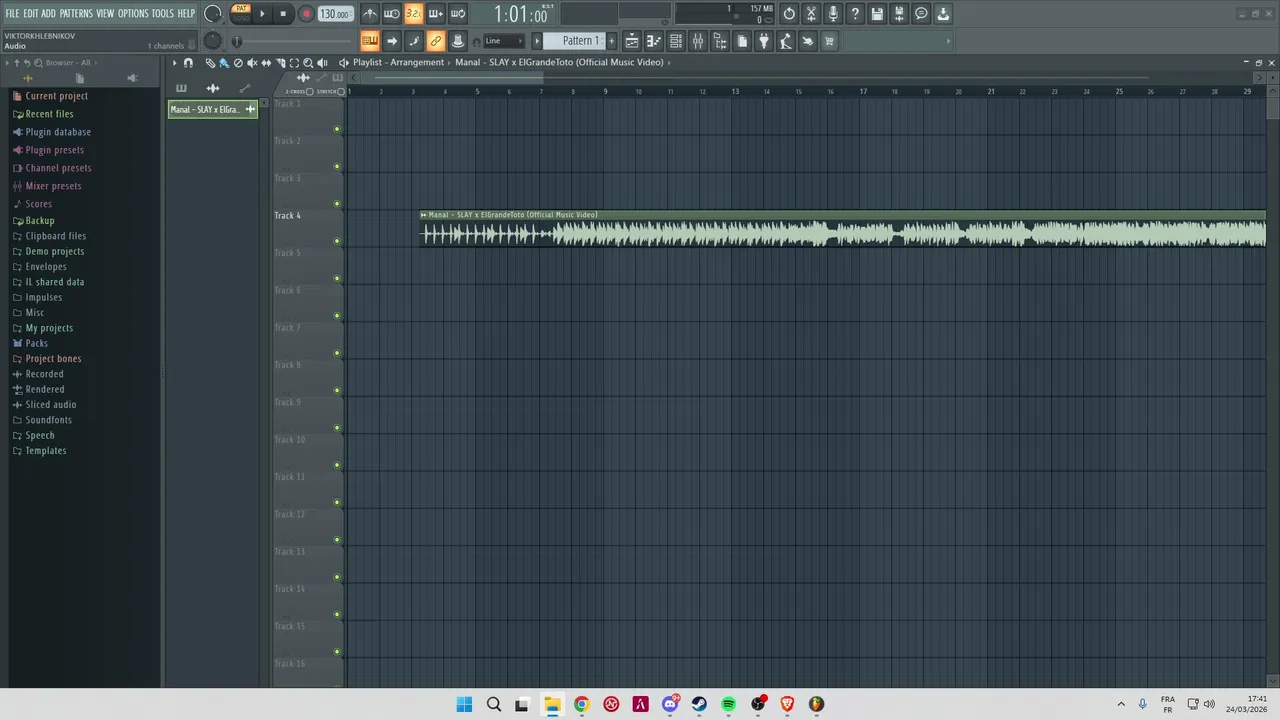Open the Mixer view icon
The height and width of the screenshot is (720, 1280).
(x=698, y=41)
